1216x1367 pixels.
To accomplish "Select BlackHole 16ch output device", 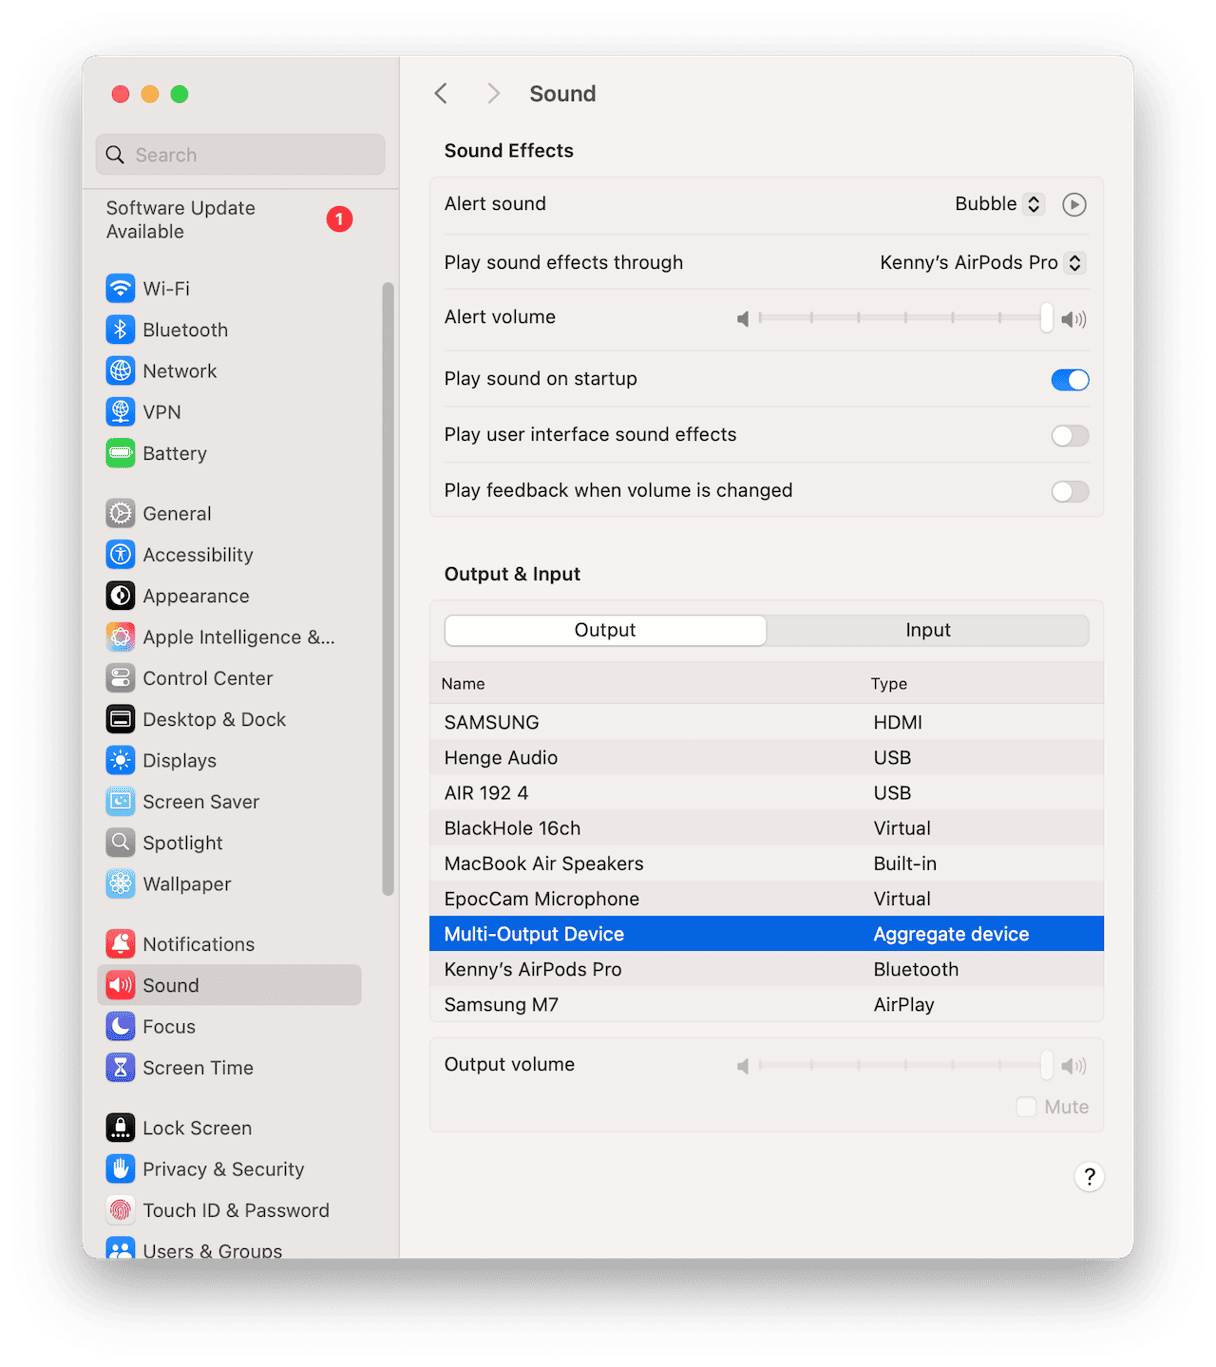I will (x=767, y=828).
